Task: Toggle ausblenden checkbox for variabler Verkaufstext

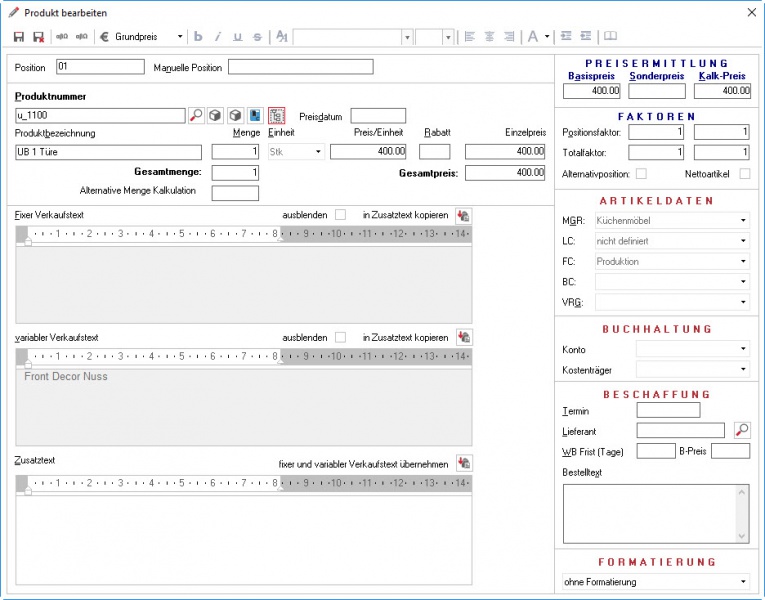Action: point(341,337)
